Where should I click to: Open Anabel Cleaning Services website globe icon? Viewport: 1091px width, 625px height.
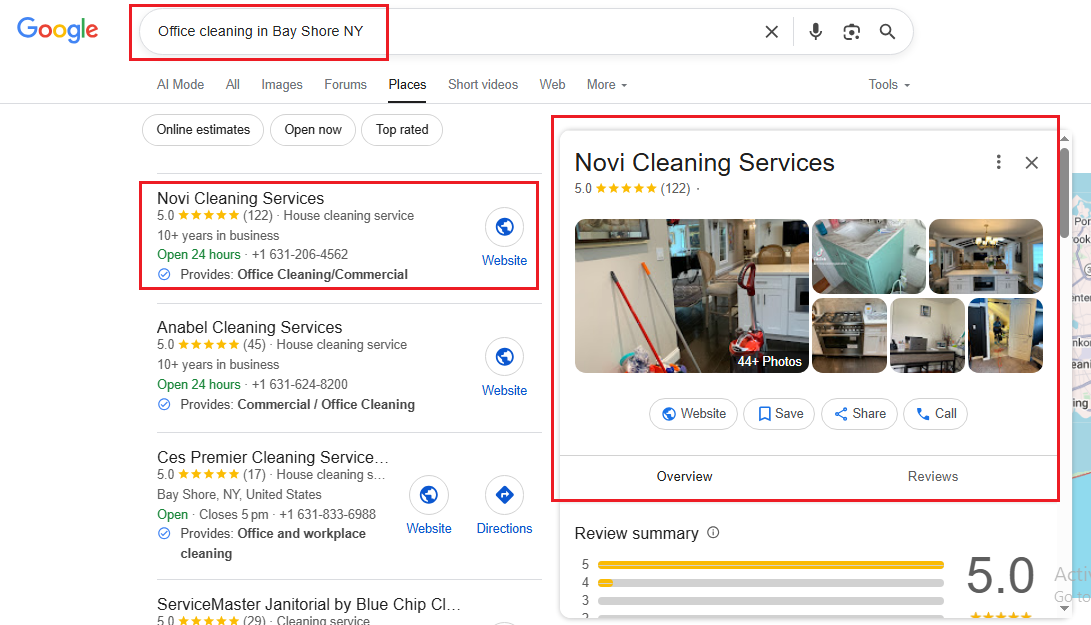[504, 357]
